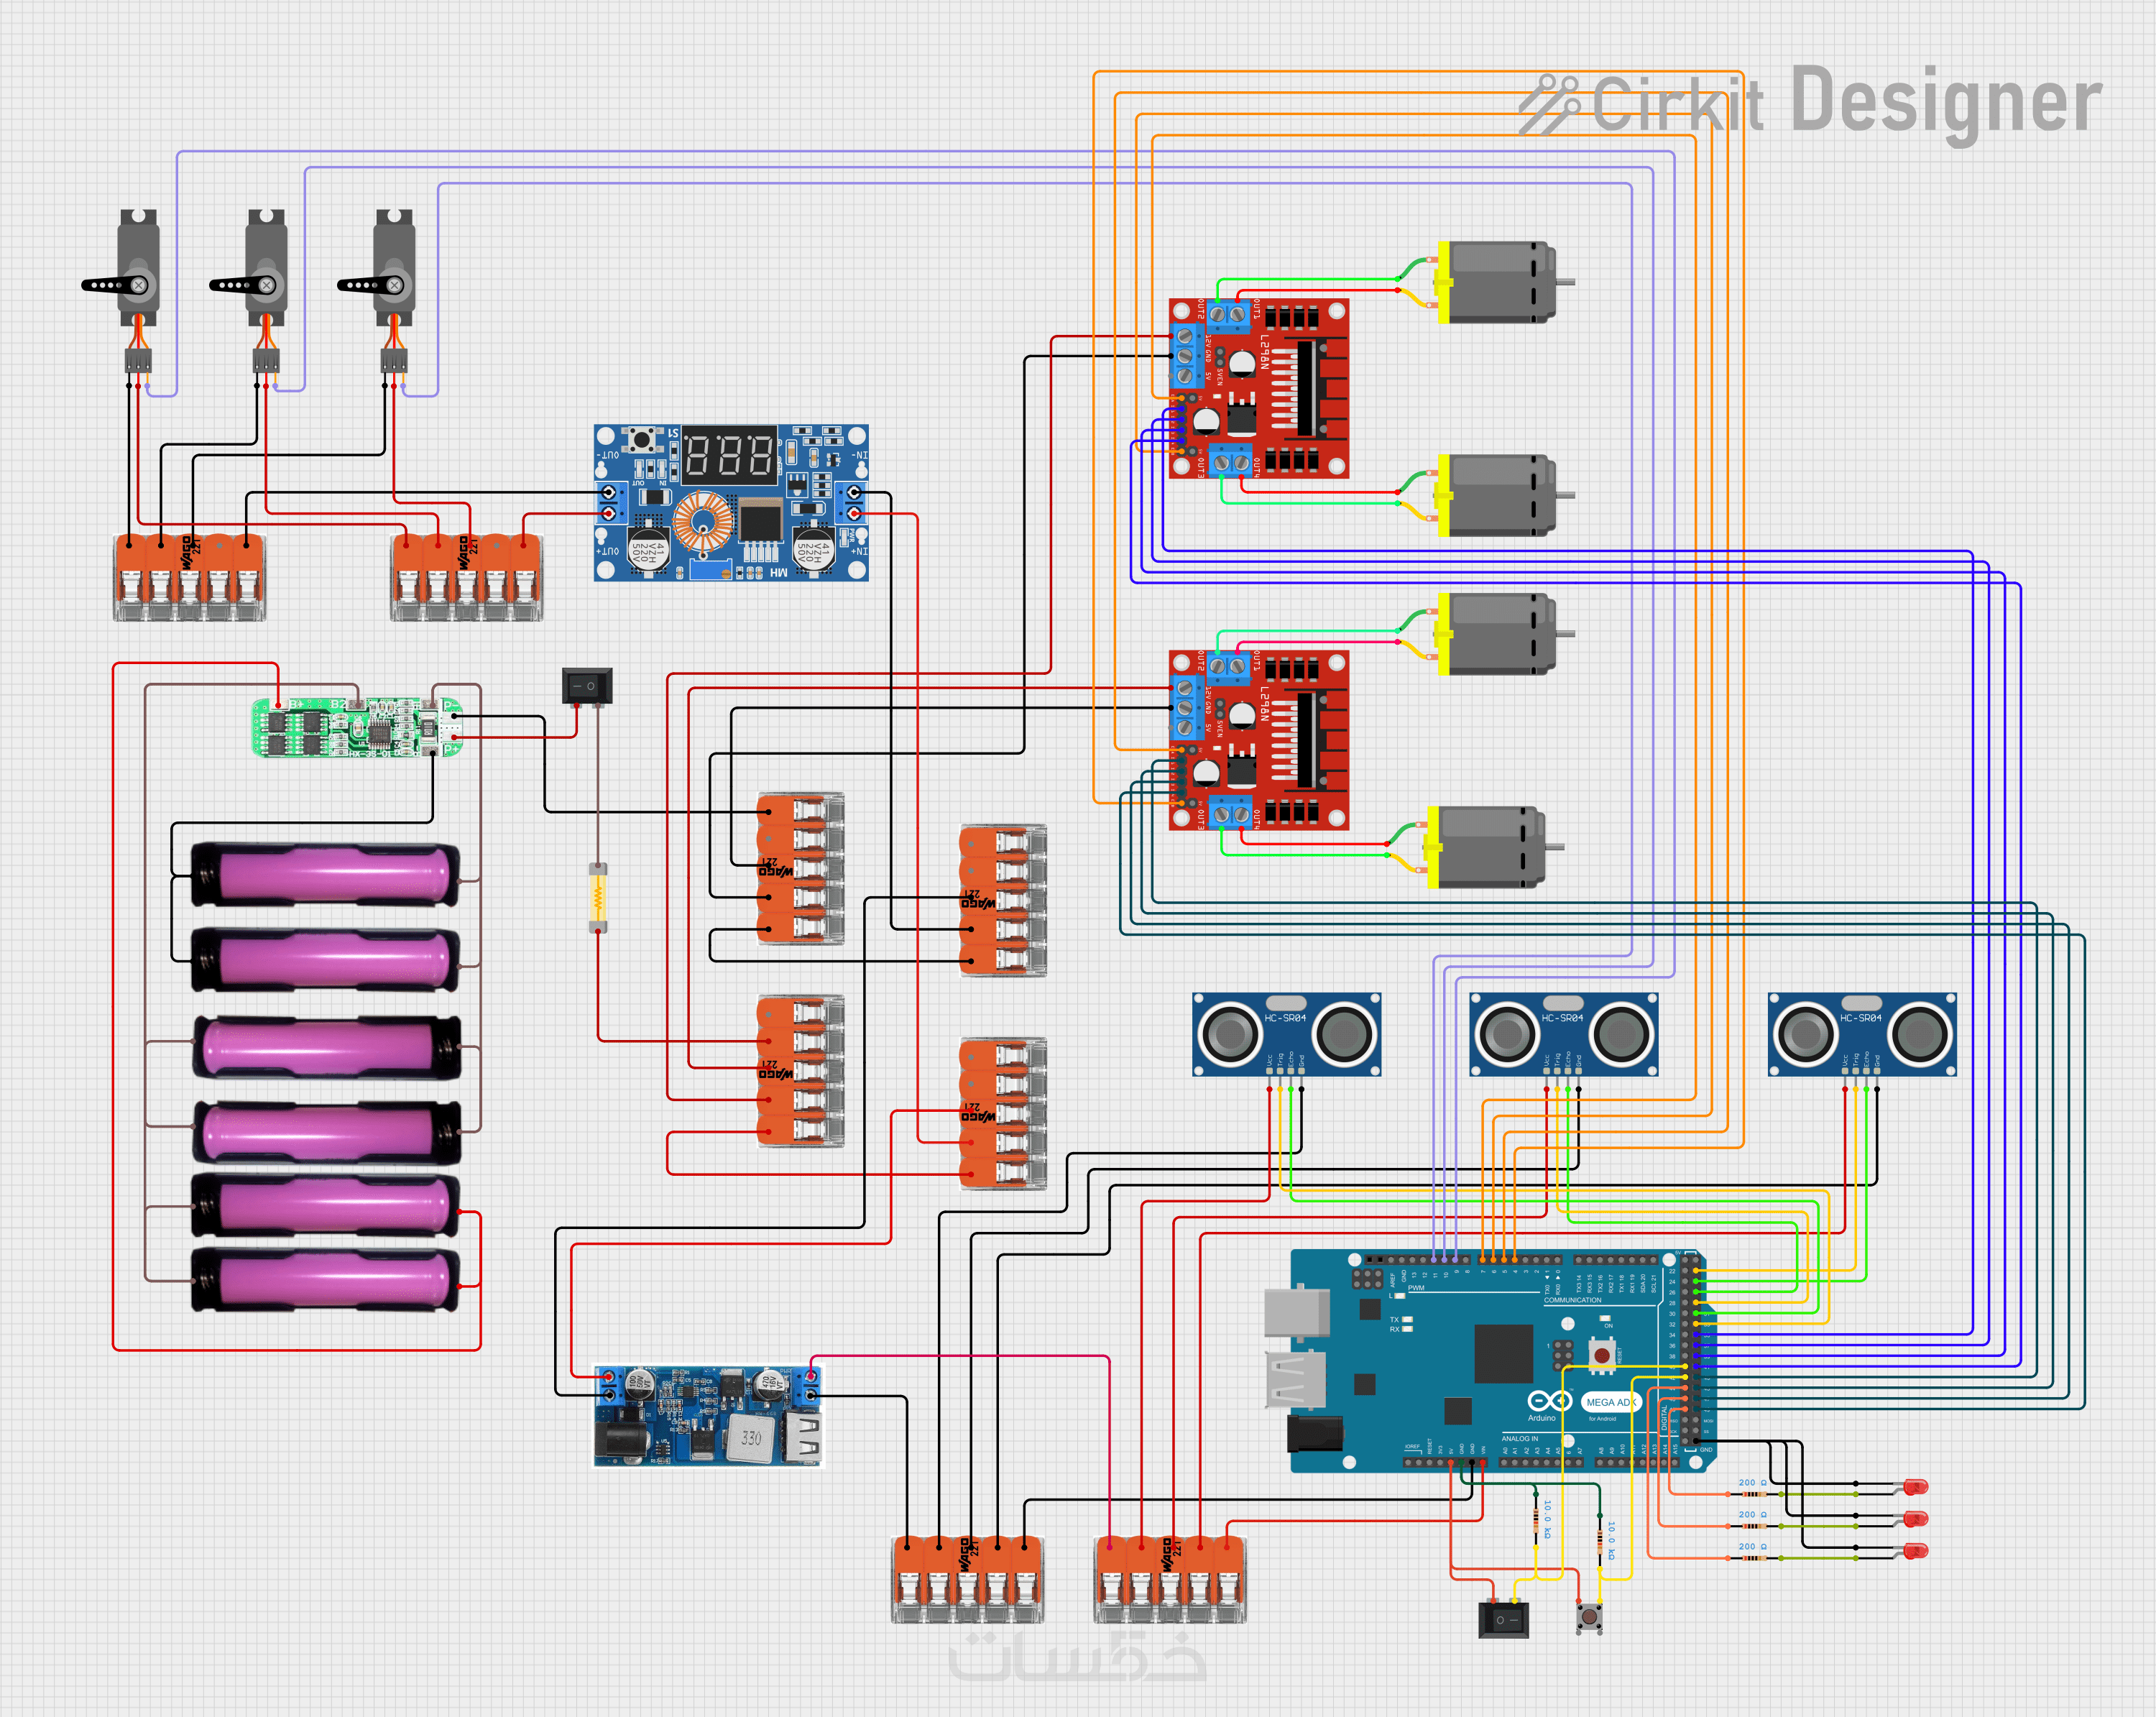Select the topmost pink 18650 battery cell
This screenshot has width=2156, height=1717.
pyautogui.click(x=327, y=875)
